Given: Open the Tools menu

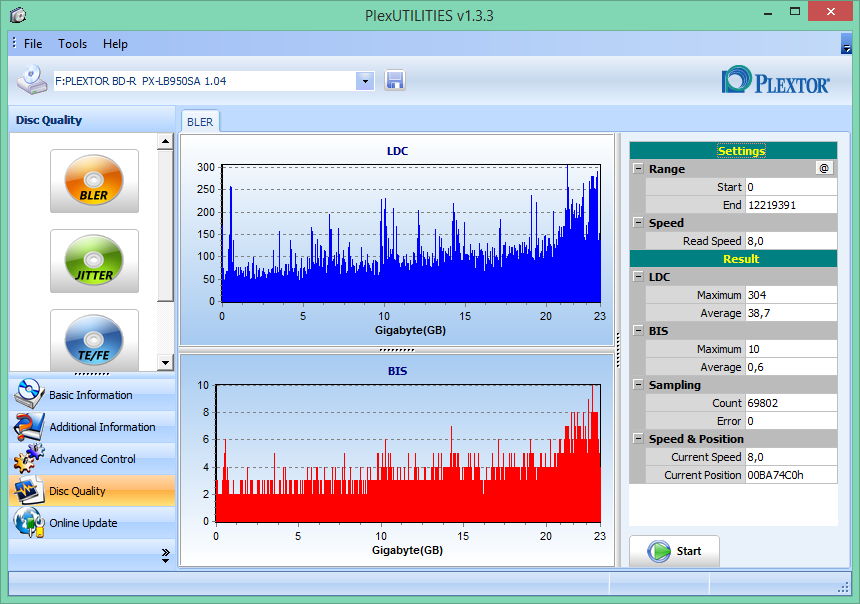Looking at the screenshot, I should [x=72, y=44].
